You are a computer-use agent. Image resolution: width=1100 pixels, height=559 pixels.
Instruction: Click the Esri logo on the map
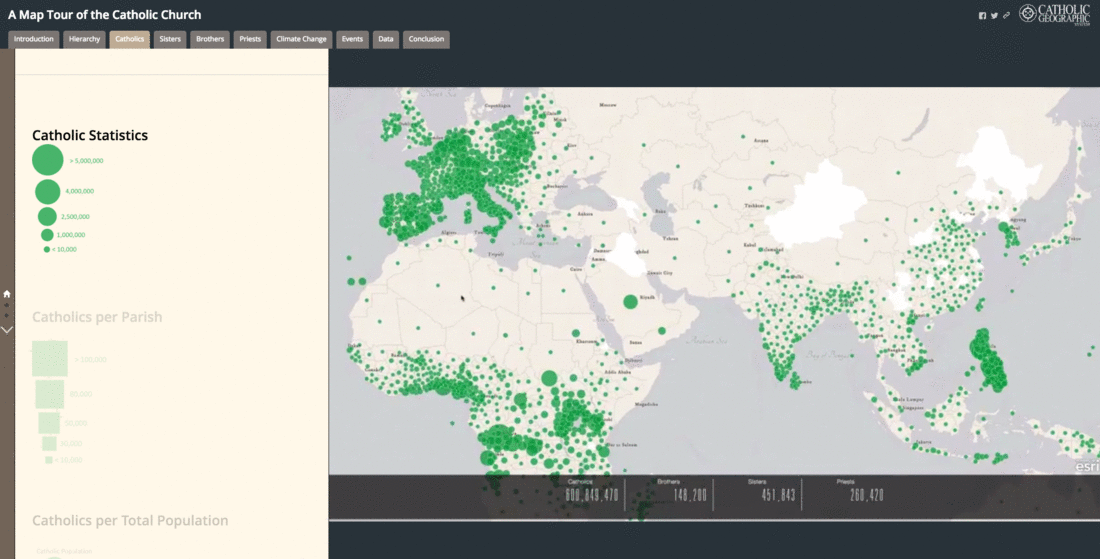[x=1086, y=466]
